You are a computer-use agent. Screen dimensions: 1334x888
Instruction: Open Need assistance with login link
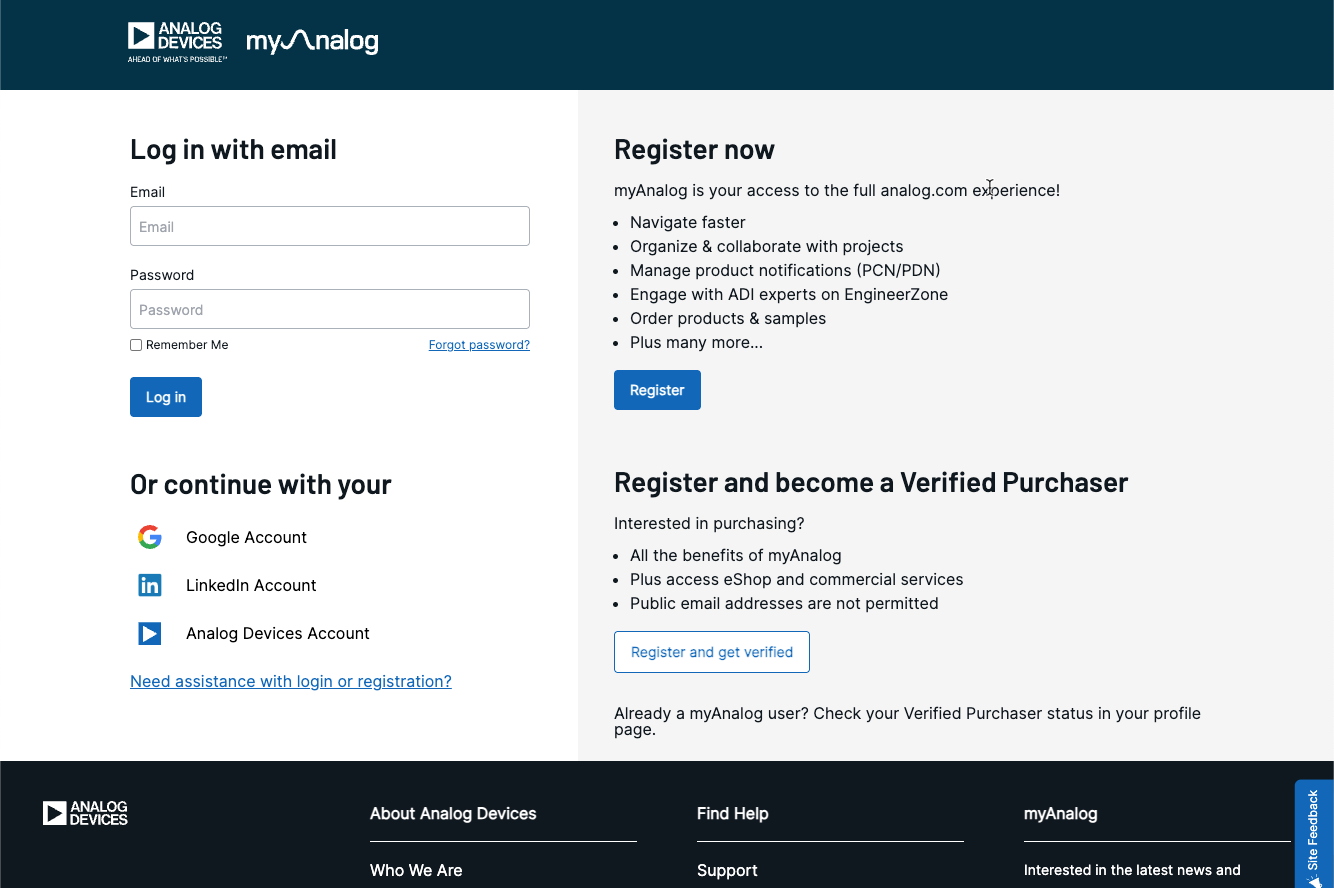click(x=290, y=681)
